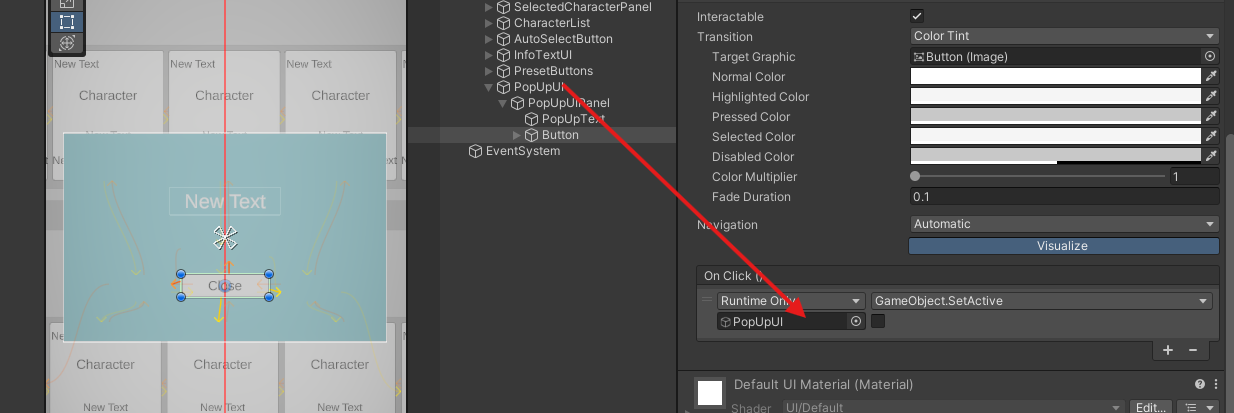The width and height of the screenshot is (1234, 413).
Task: Toggle the Interactable checkbox
Action: tap(917, 16)
